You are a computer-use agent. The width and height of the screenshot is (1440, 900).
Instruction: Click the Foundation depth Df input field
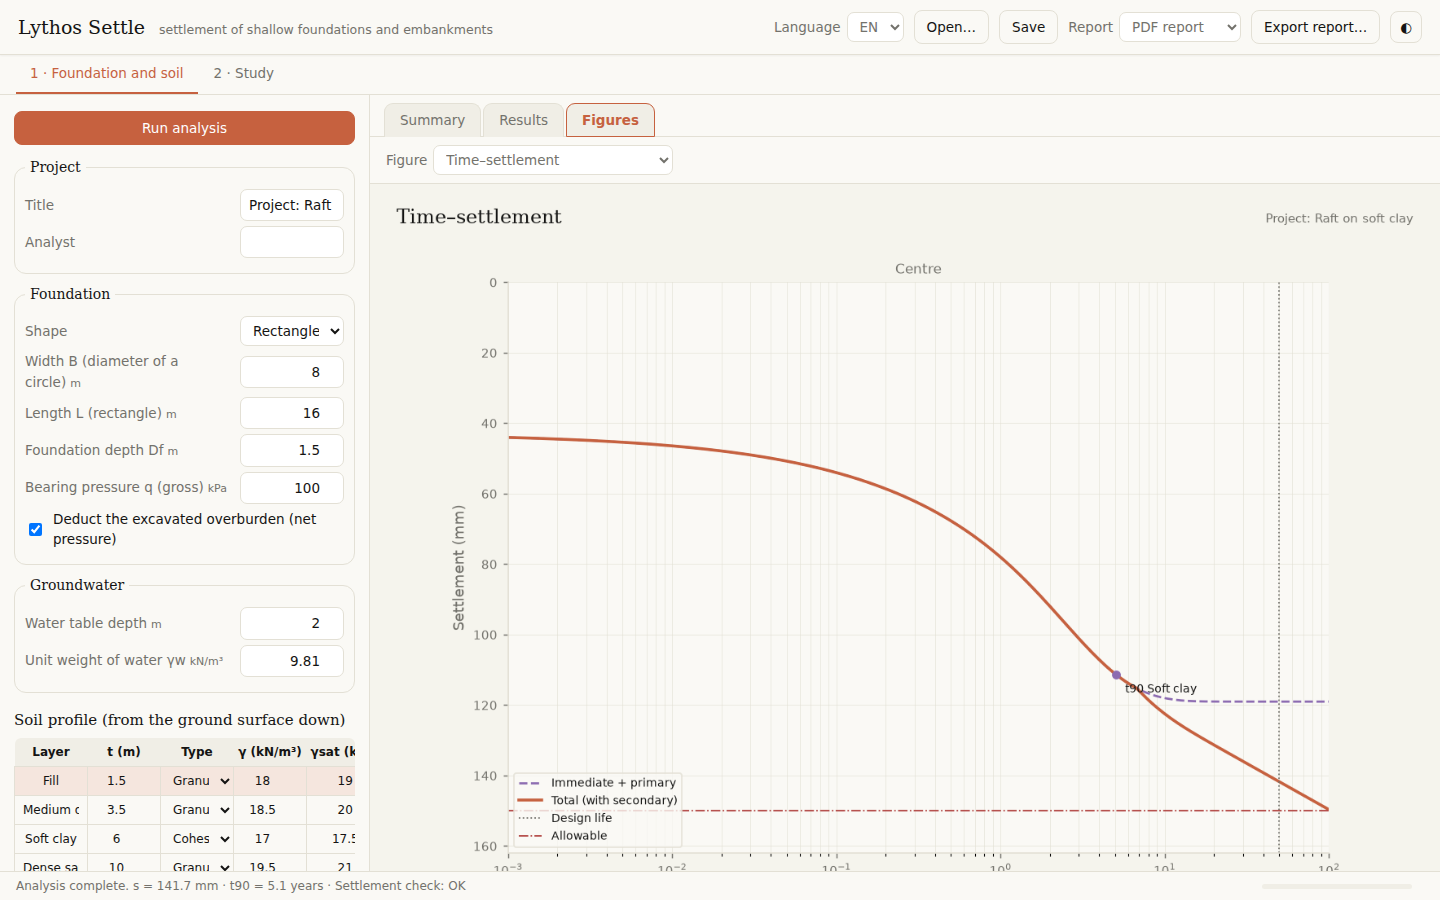(292, 450)
